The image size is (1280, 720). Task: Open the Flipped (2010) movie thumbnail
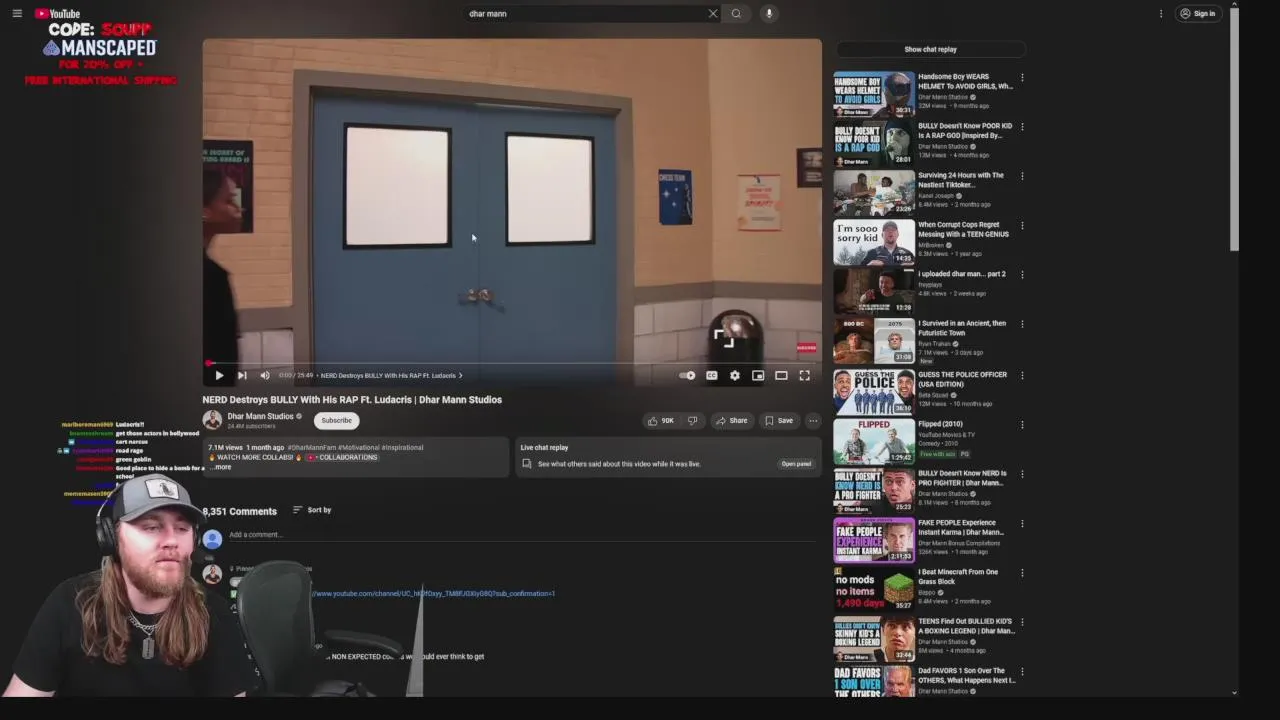(x=874, y=441)
